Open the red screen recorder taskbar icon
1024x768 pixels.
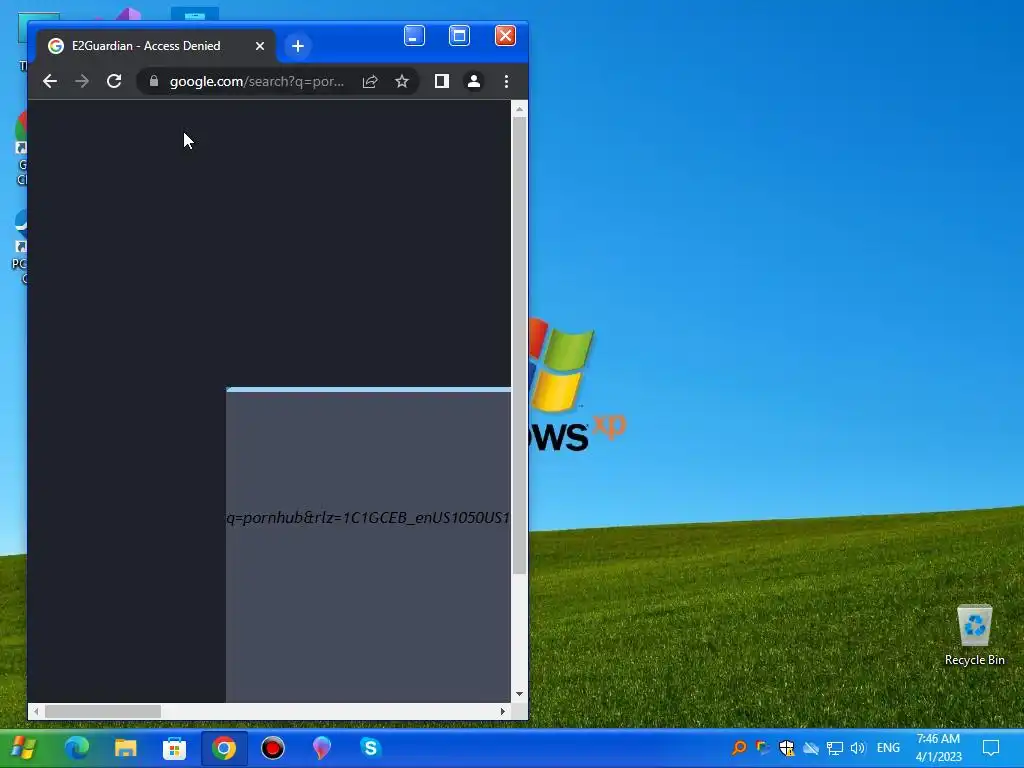pos(272,748)
